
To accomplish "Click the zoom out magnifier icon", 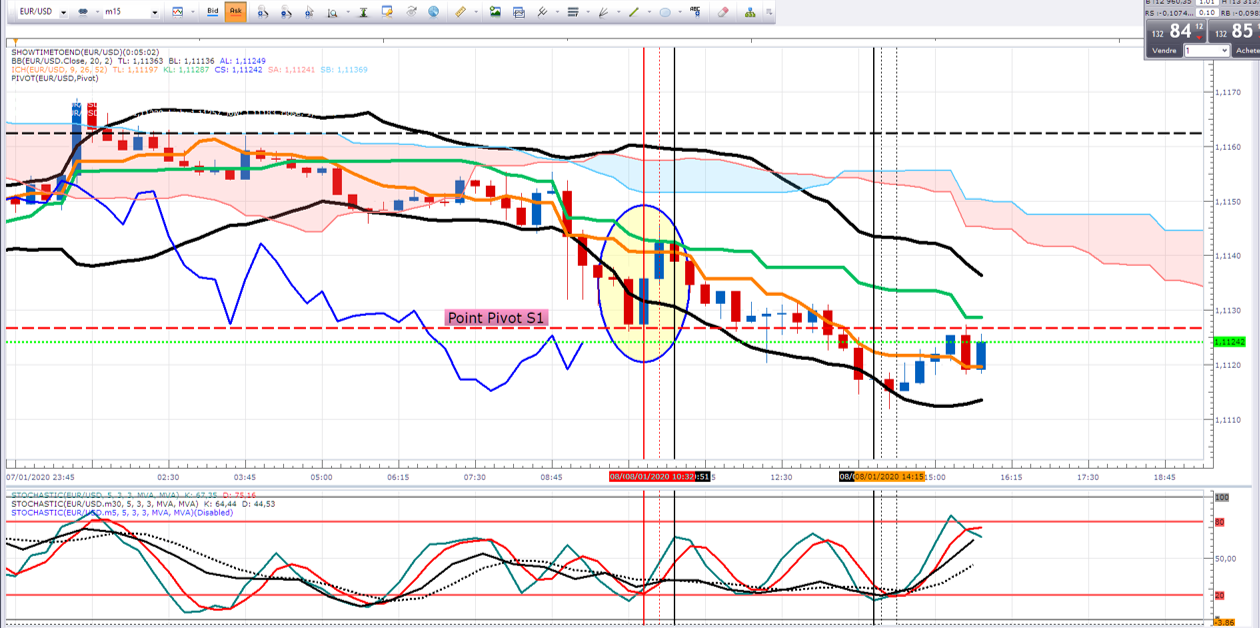I will coord(286,12).
